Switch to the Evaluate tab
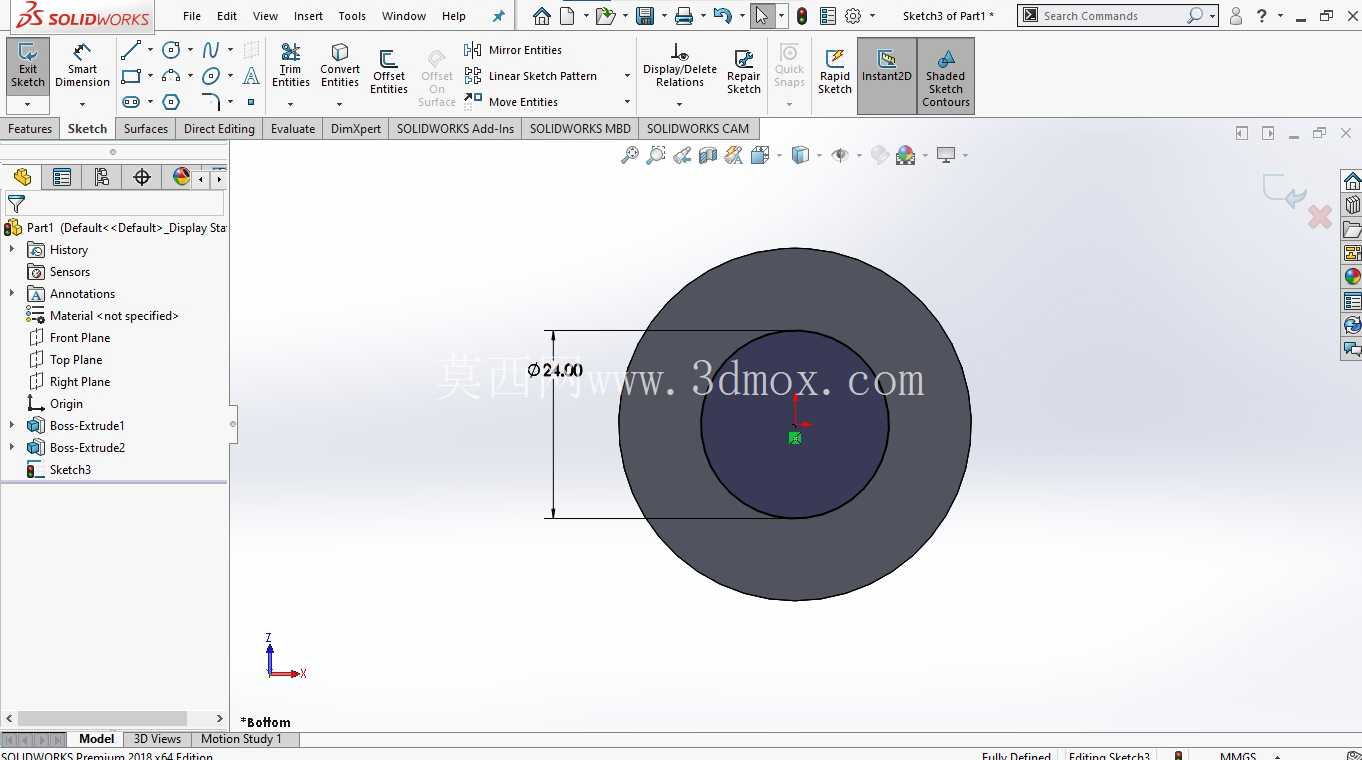The image size is (1362, 760). [293, 129]
